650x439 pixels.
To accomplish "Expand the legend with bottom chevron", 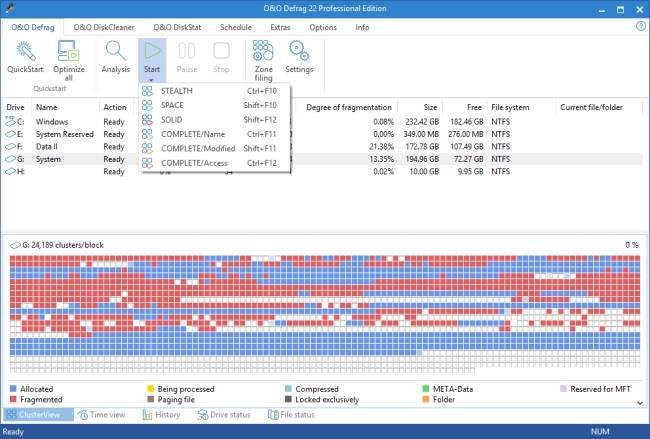I will 640,403.
